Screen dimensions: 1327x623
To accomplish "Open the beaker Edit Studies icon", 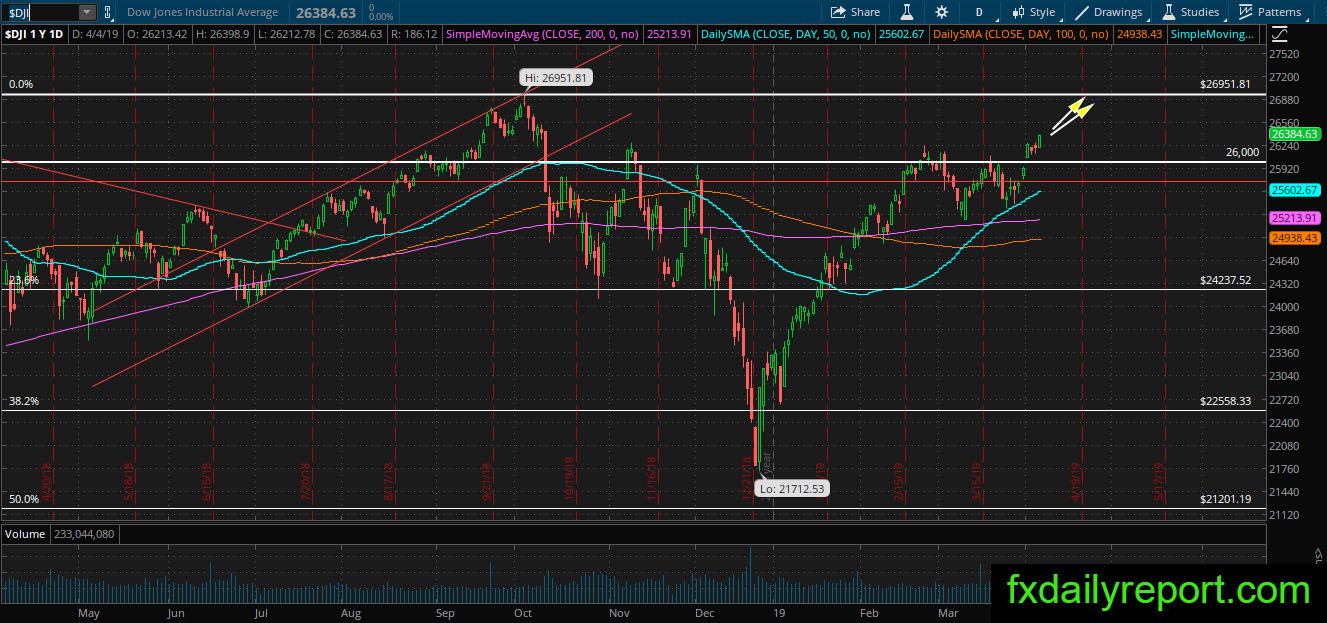I will coord(907,12).
